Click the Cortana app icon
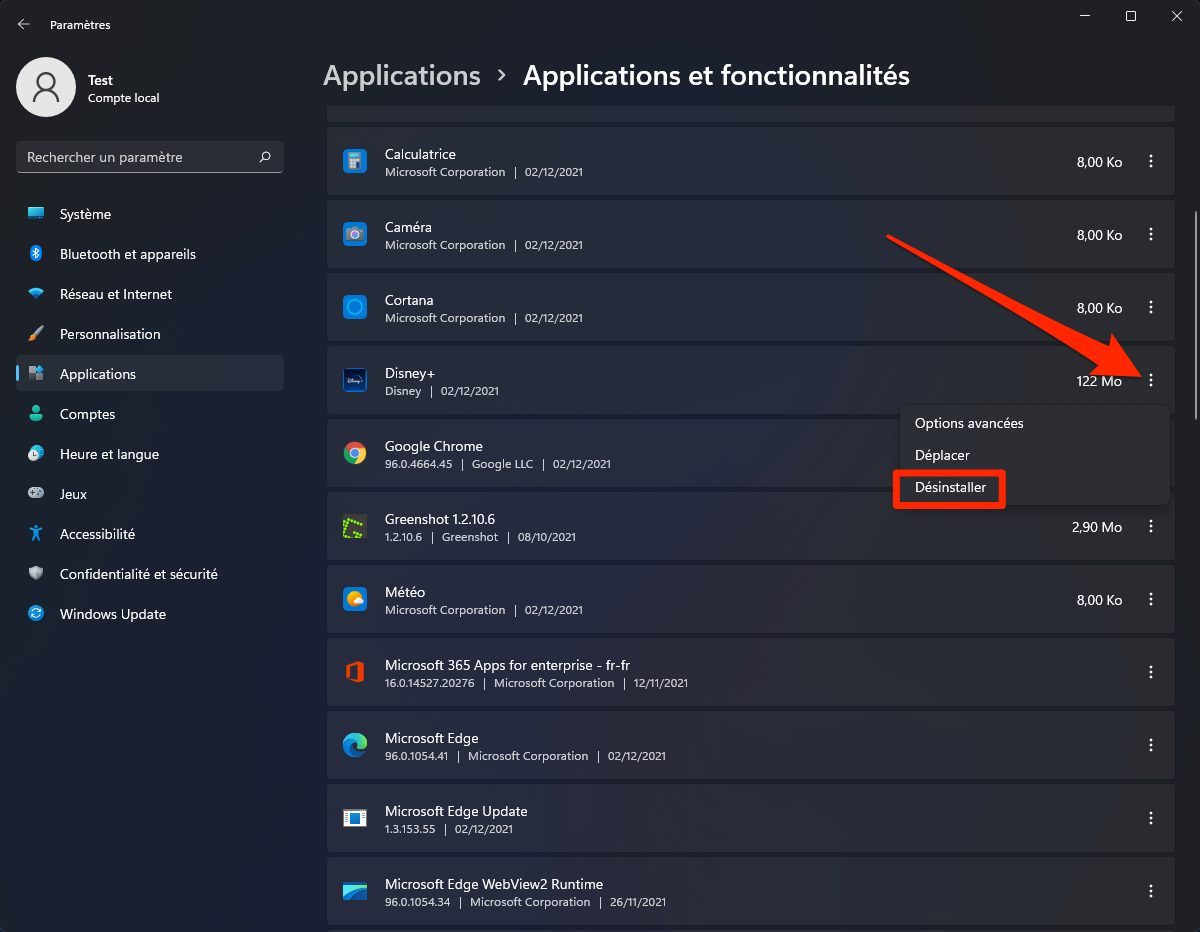This screenshot has height=932, width=1200. [355, 307]
